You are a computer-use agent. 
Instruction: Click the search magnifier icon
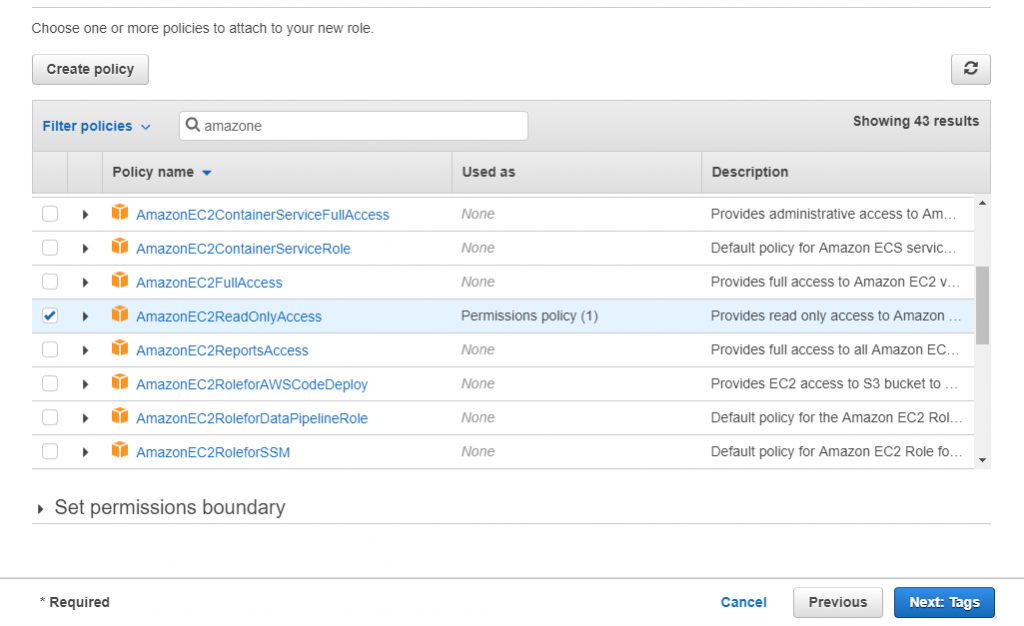coord(193,125)
